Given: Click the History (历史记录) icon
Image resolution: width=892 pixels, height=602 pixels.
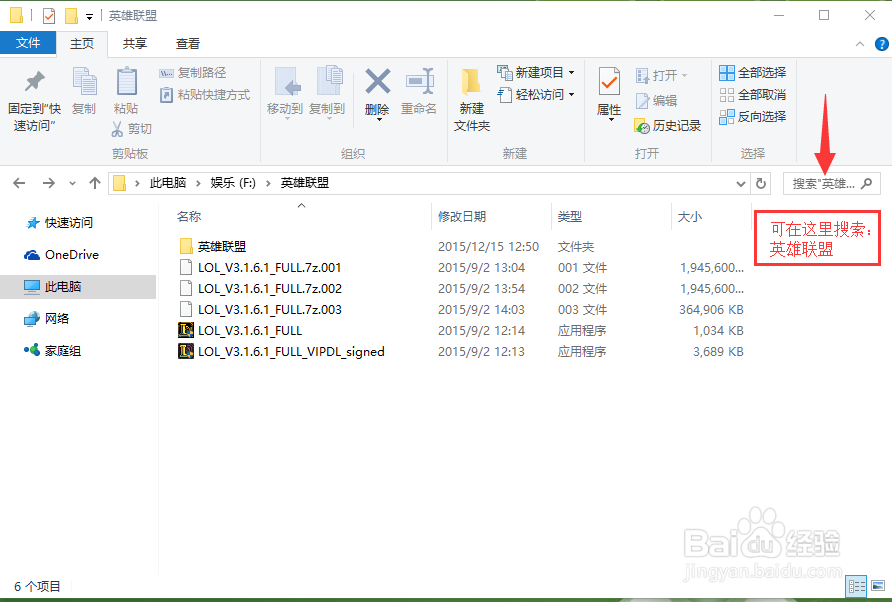Looking at the screenshot, I should point(642,126).
